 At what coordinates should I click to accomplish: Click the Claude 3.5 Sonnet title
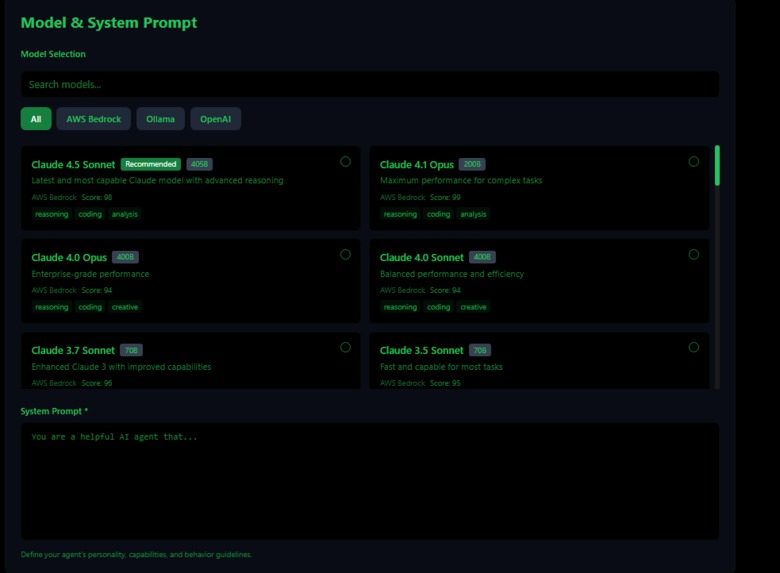(422, 351)
